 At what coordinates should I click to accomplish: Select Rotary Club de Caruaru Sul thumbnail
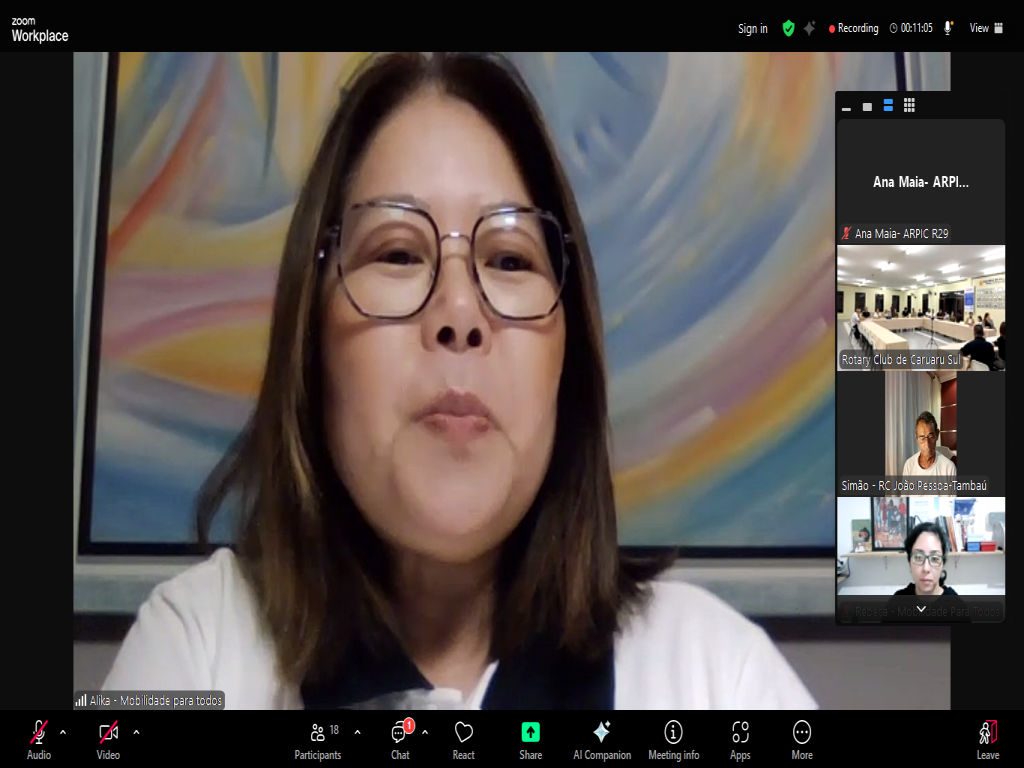click(920, 308)
